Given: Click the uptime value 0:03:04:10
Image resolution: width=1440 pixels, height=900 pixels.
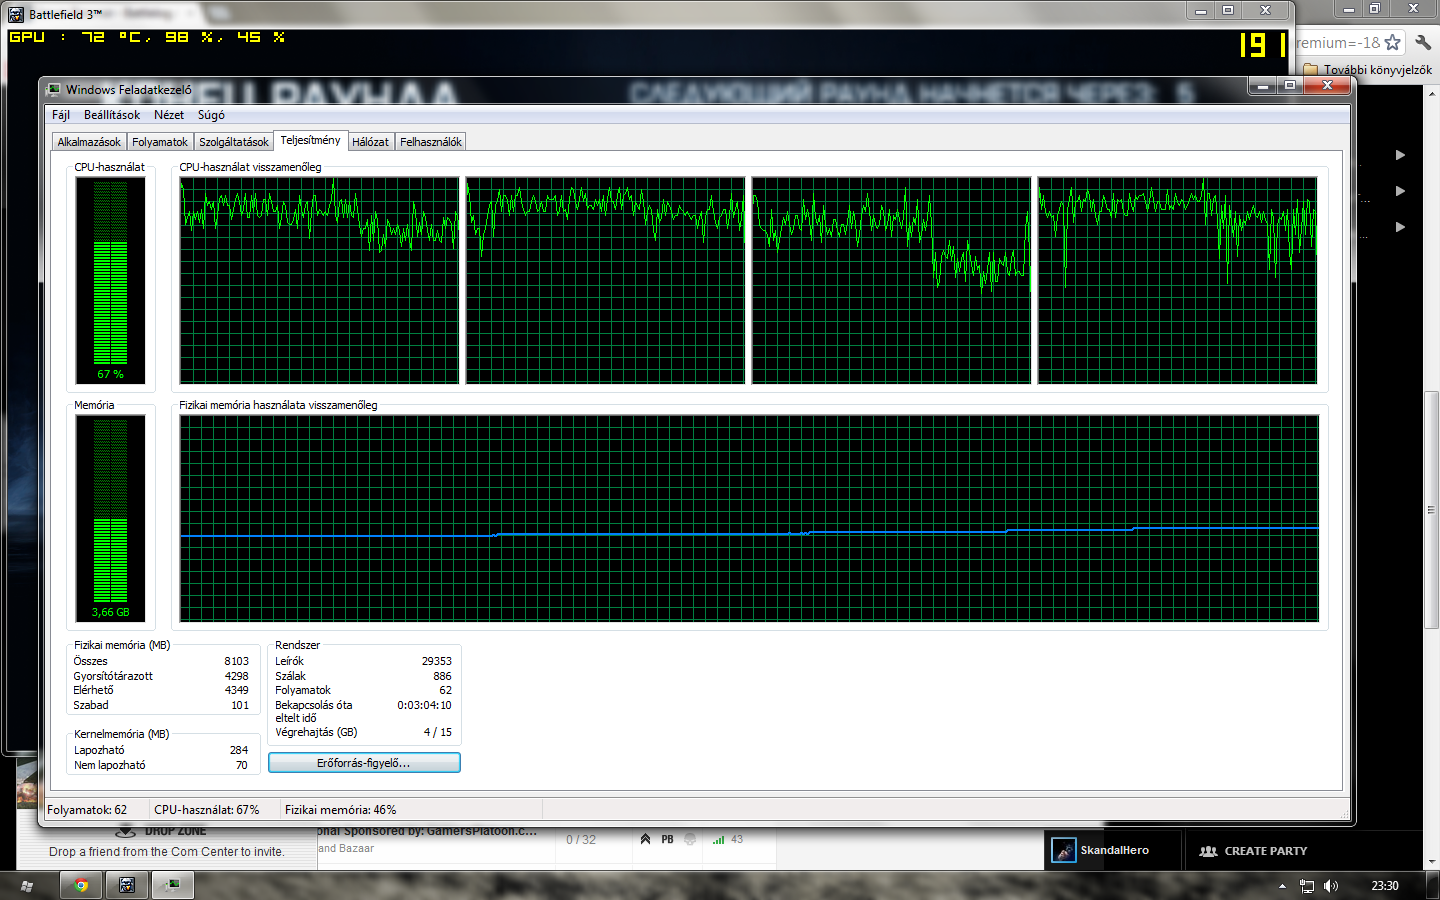Looking at the screenshot, I should (x=424, y=705).
